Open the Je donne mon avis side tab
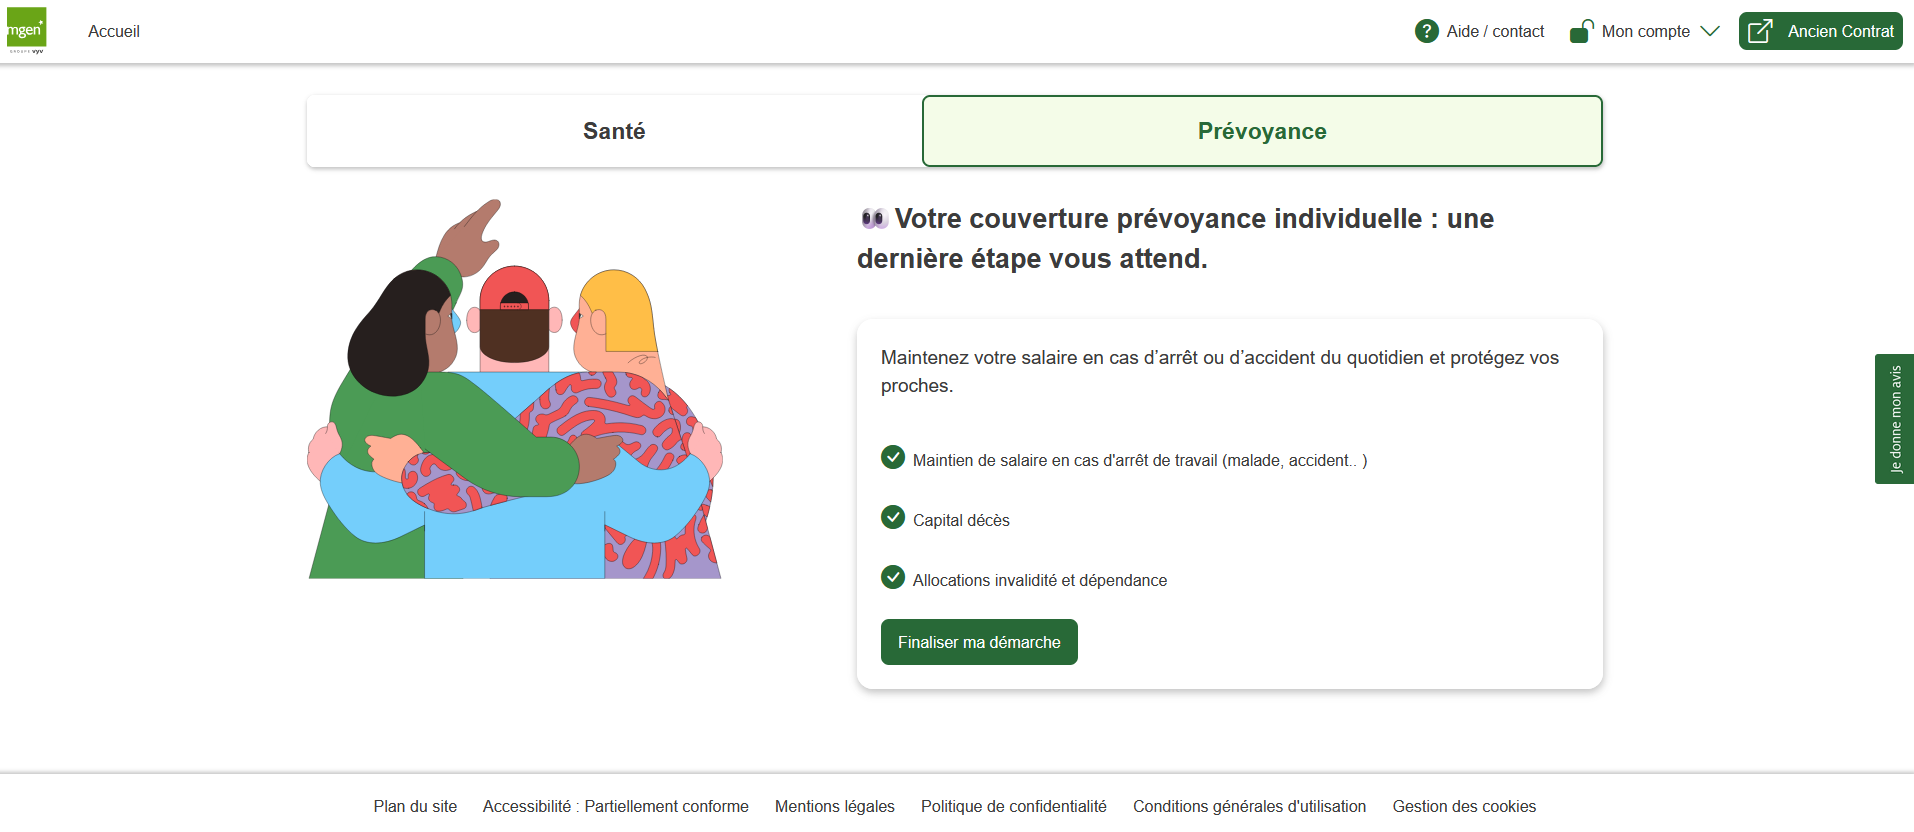The image size is (1914, 832). coord(1895,419)
